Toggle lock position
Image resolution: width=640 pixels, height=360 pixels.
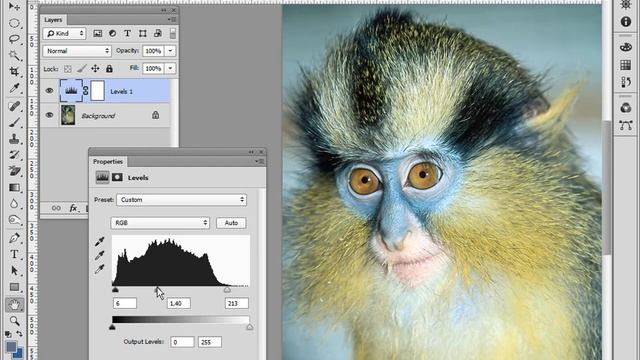[95, 69]
